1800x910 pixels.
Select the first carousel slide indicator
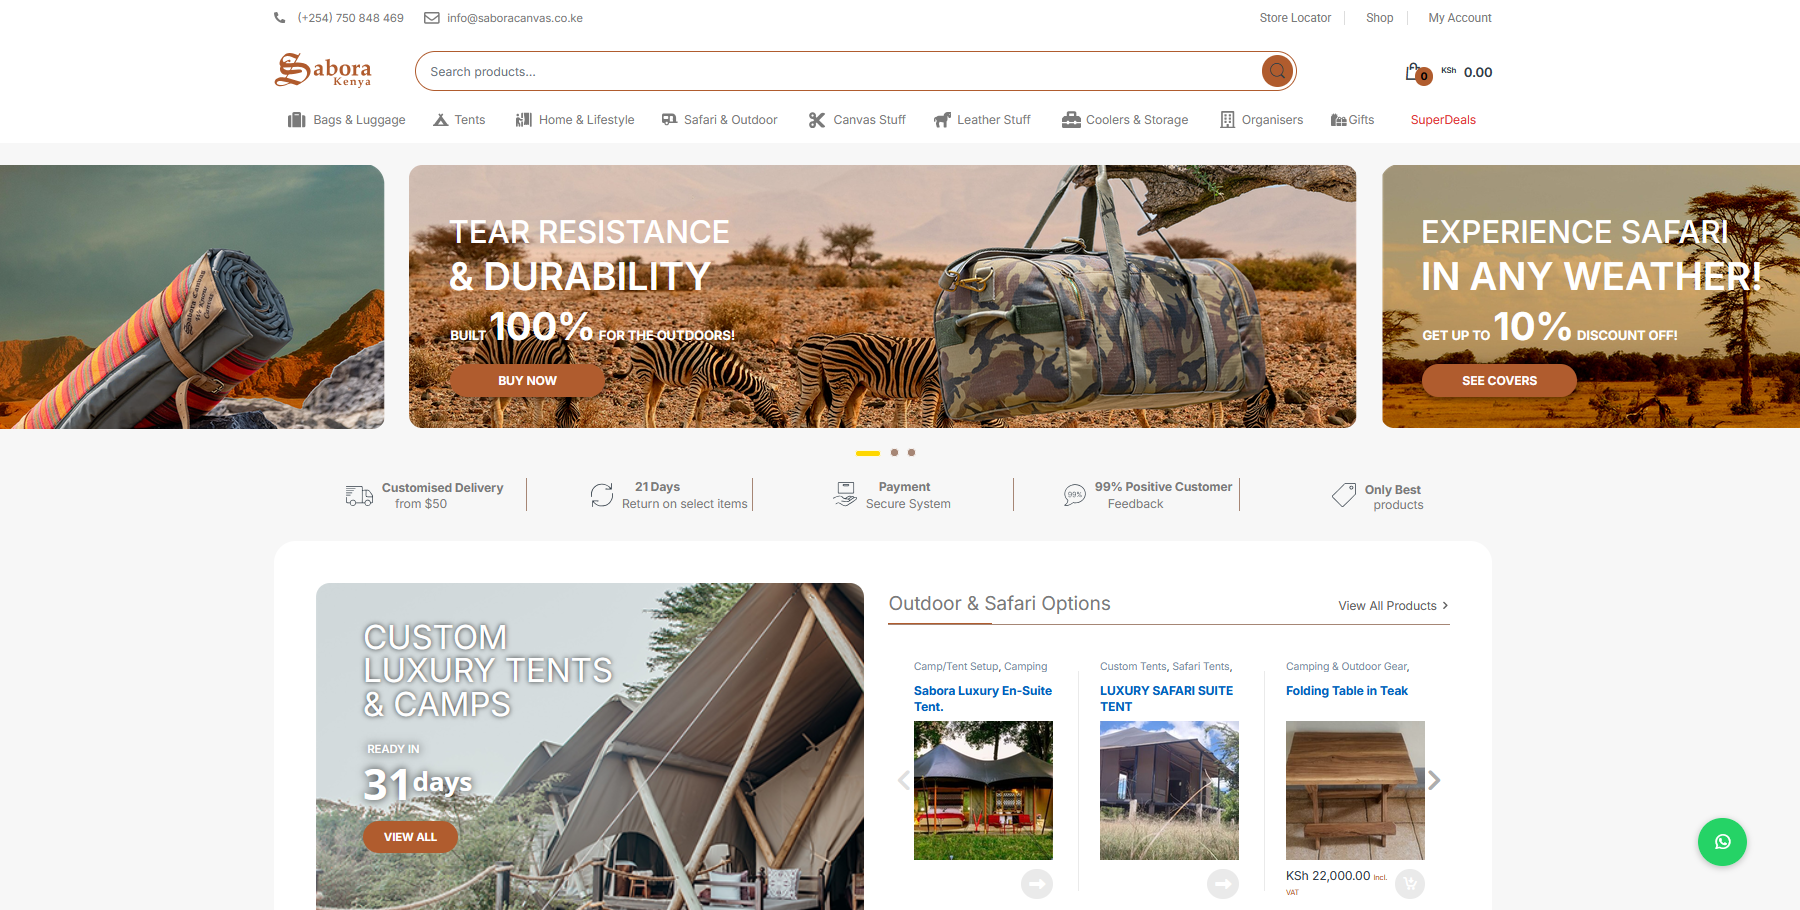(867, 453)
